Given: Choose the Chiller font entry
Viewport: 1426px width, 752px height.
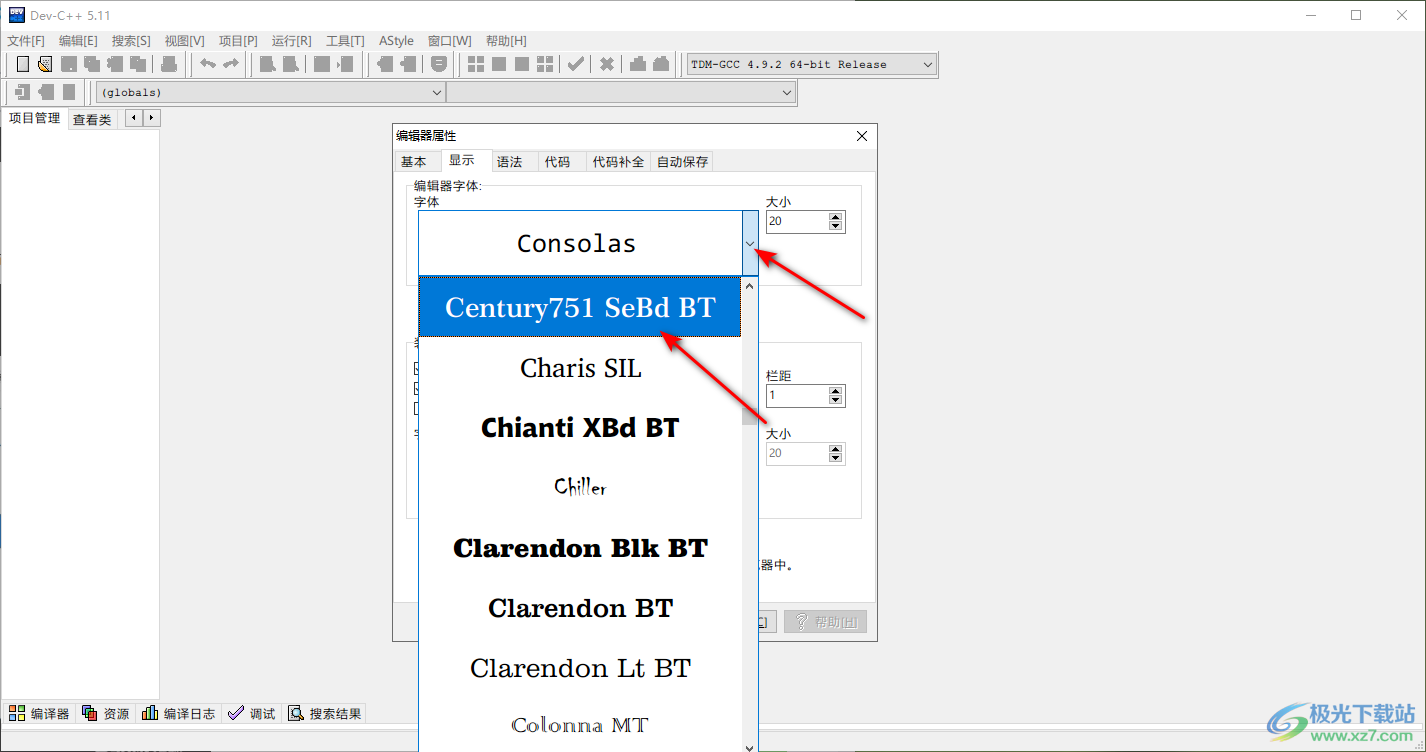Looking at the screenshot, I should [580, 487].
